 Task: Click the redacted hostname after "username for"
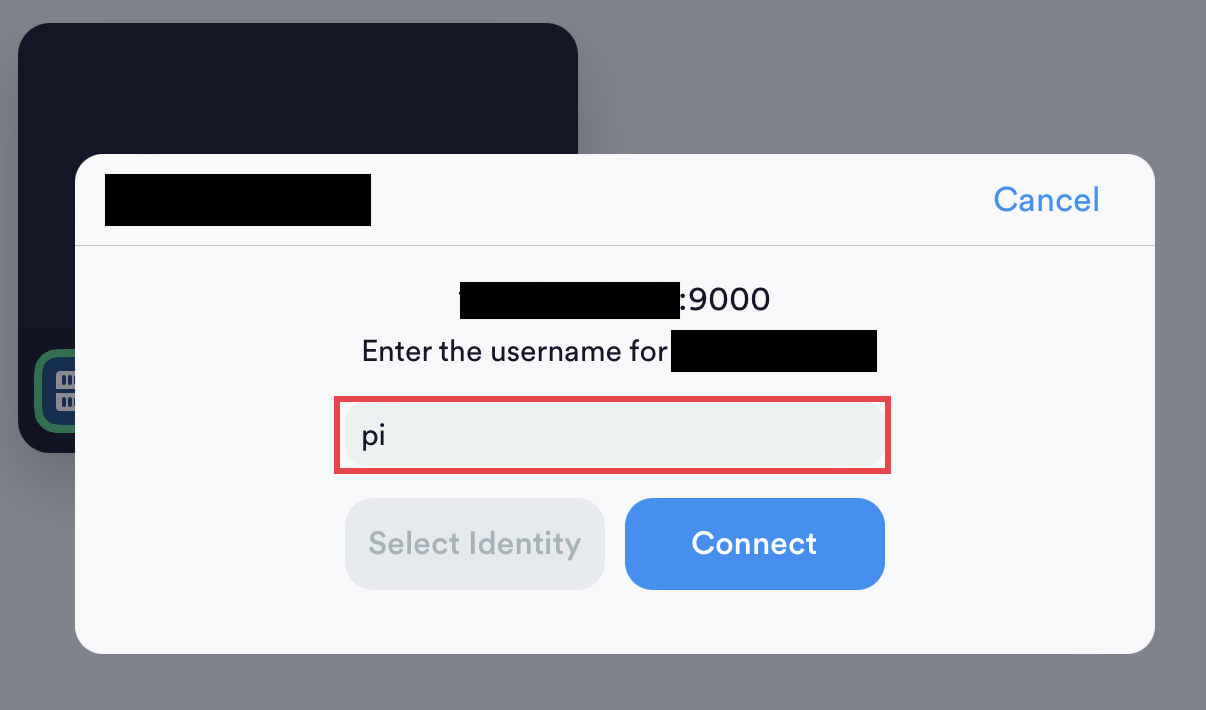(773, 352)
